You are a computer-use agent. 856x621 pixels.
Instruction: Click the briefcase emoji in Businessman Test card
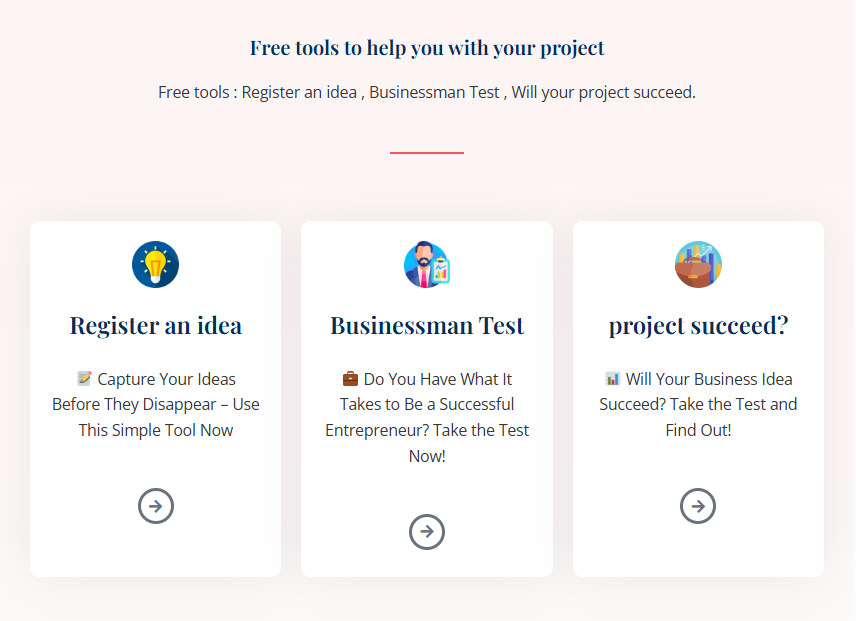click(350, 379)
